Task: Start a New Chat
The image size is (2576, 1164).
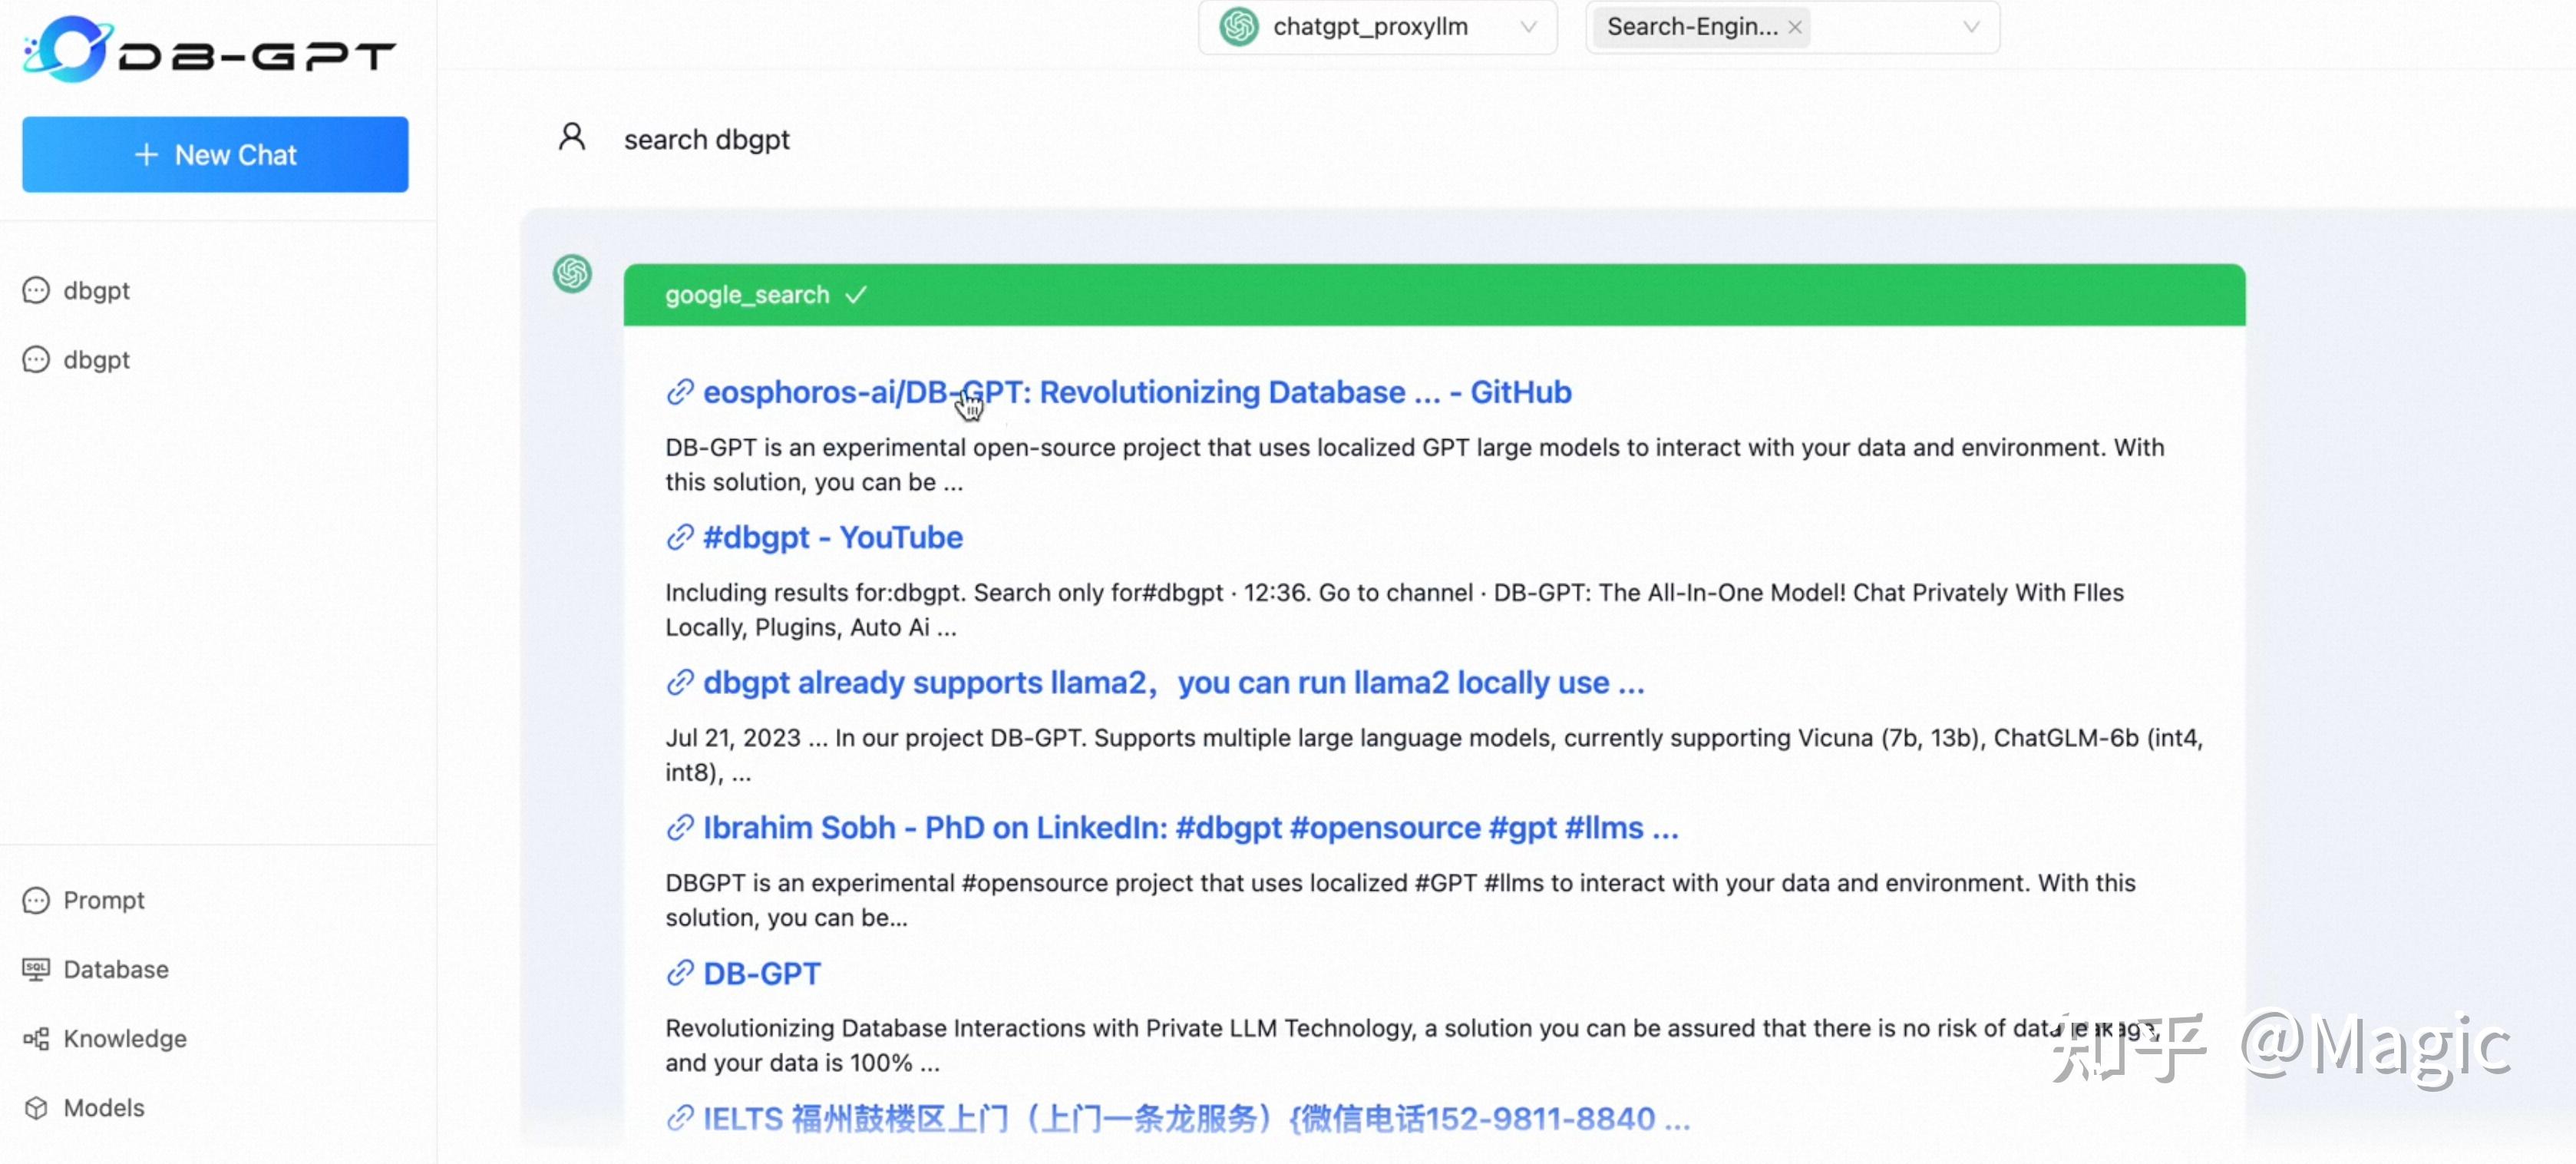Action: pos(215,154)
